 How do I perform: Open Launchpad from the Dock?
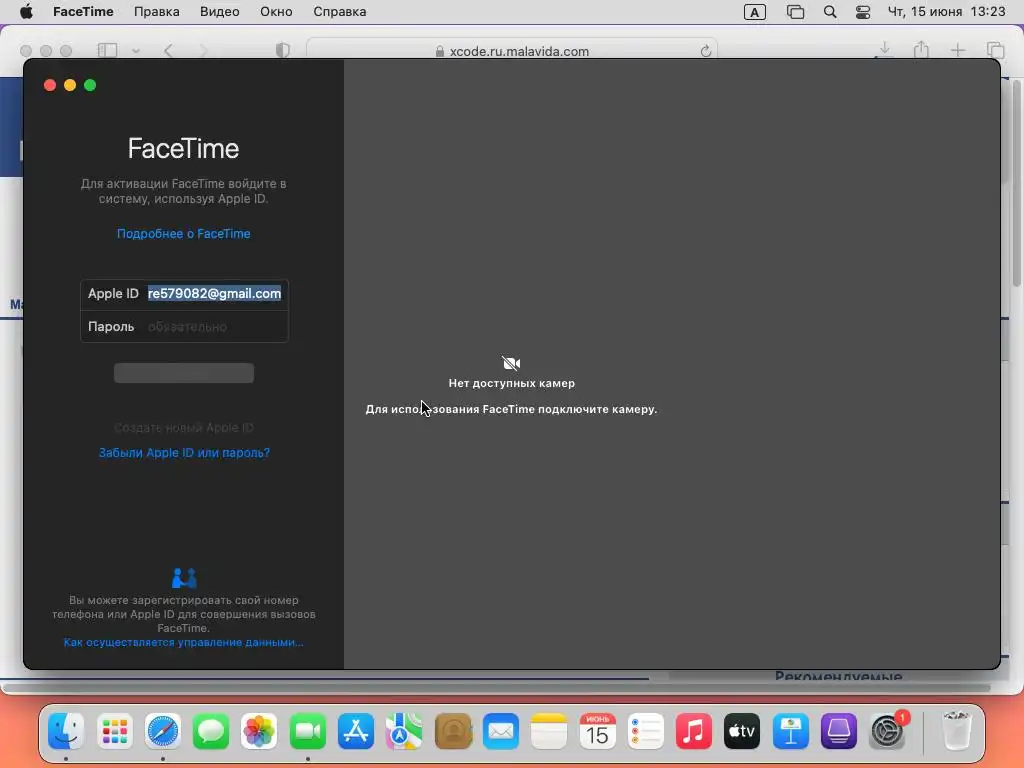coord(114,731)
